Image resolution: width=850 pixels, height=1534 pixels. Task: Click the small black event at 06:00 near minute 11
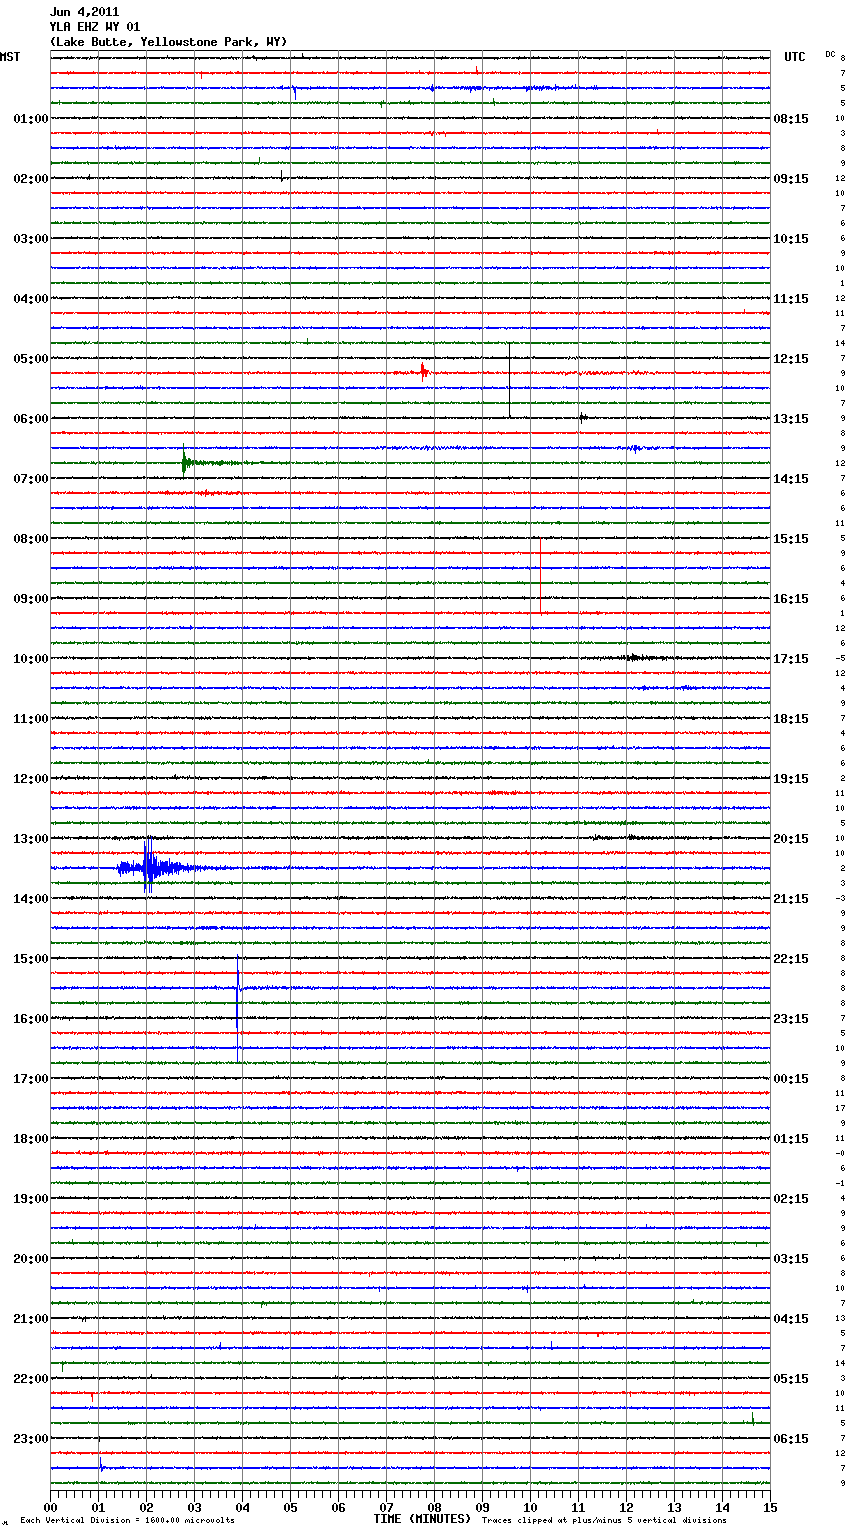(582, 418)
